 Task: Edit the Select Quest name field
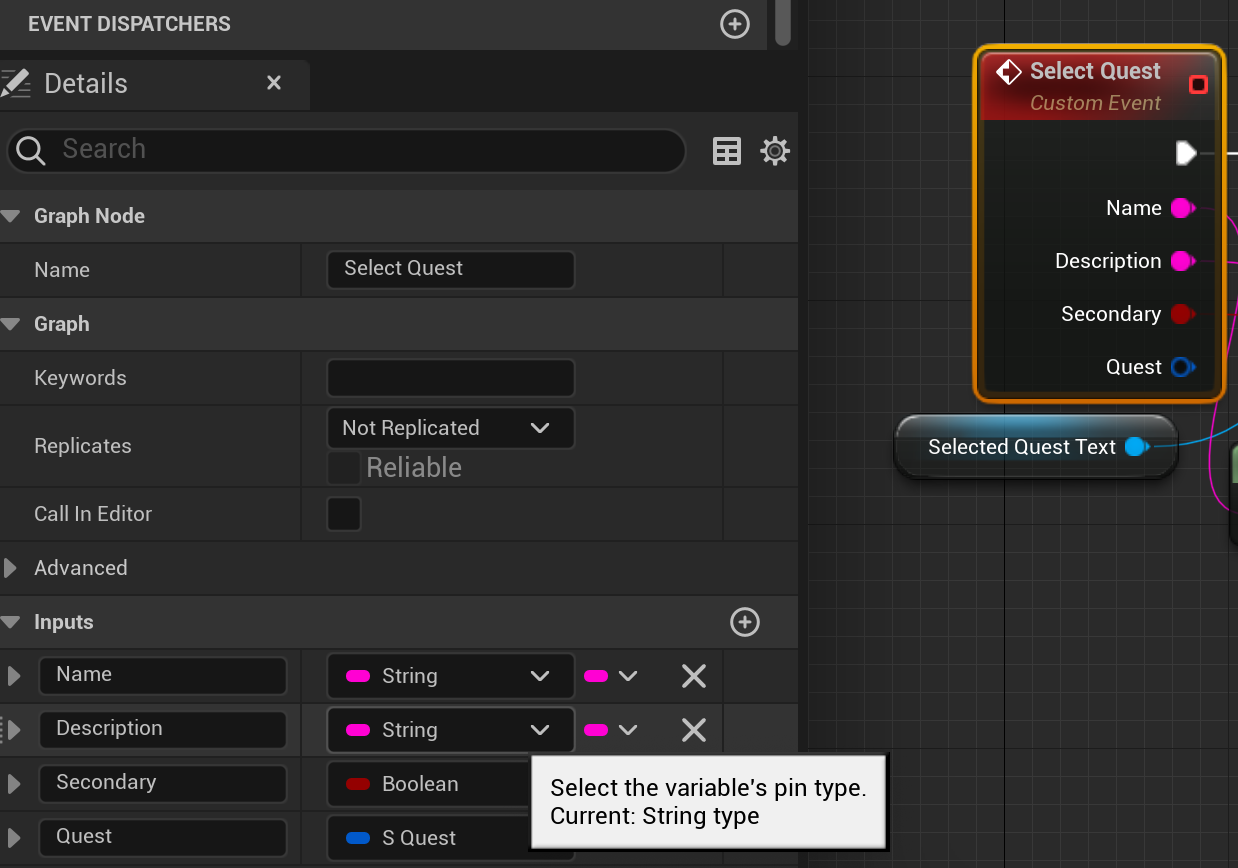coord(450,269)
